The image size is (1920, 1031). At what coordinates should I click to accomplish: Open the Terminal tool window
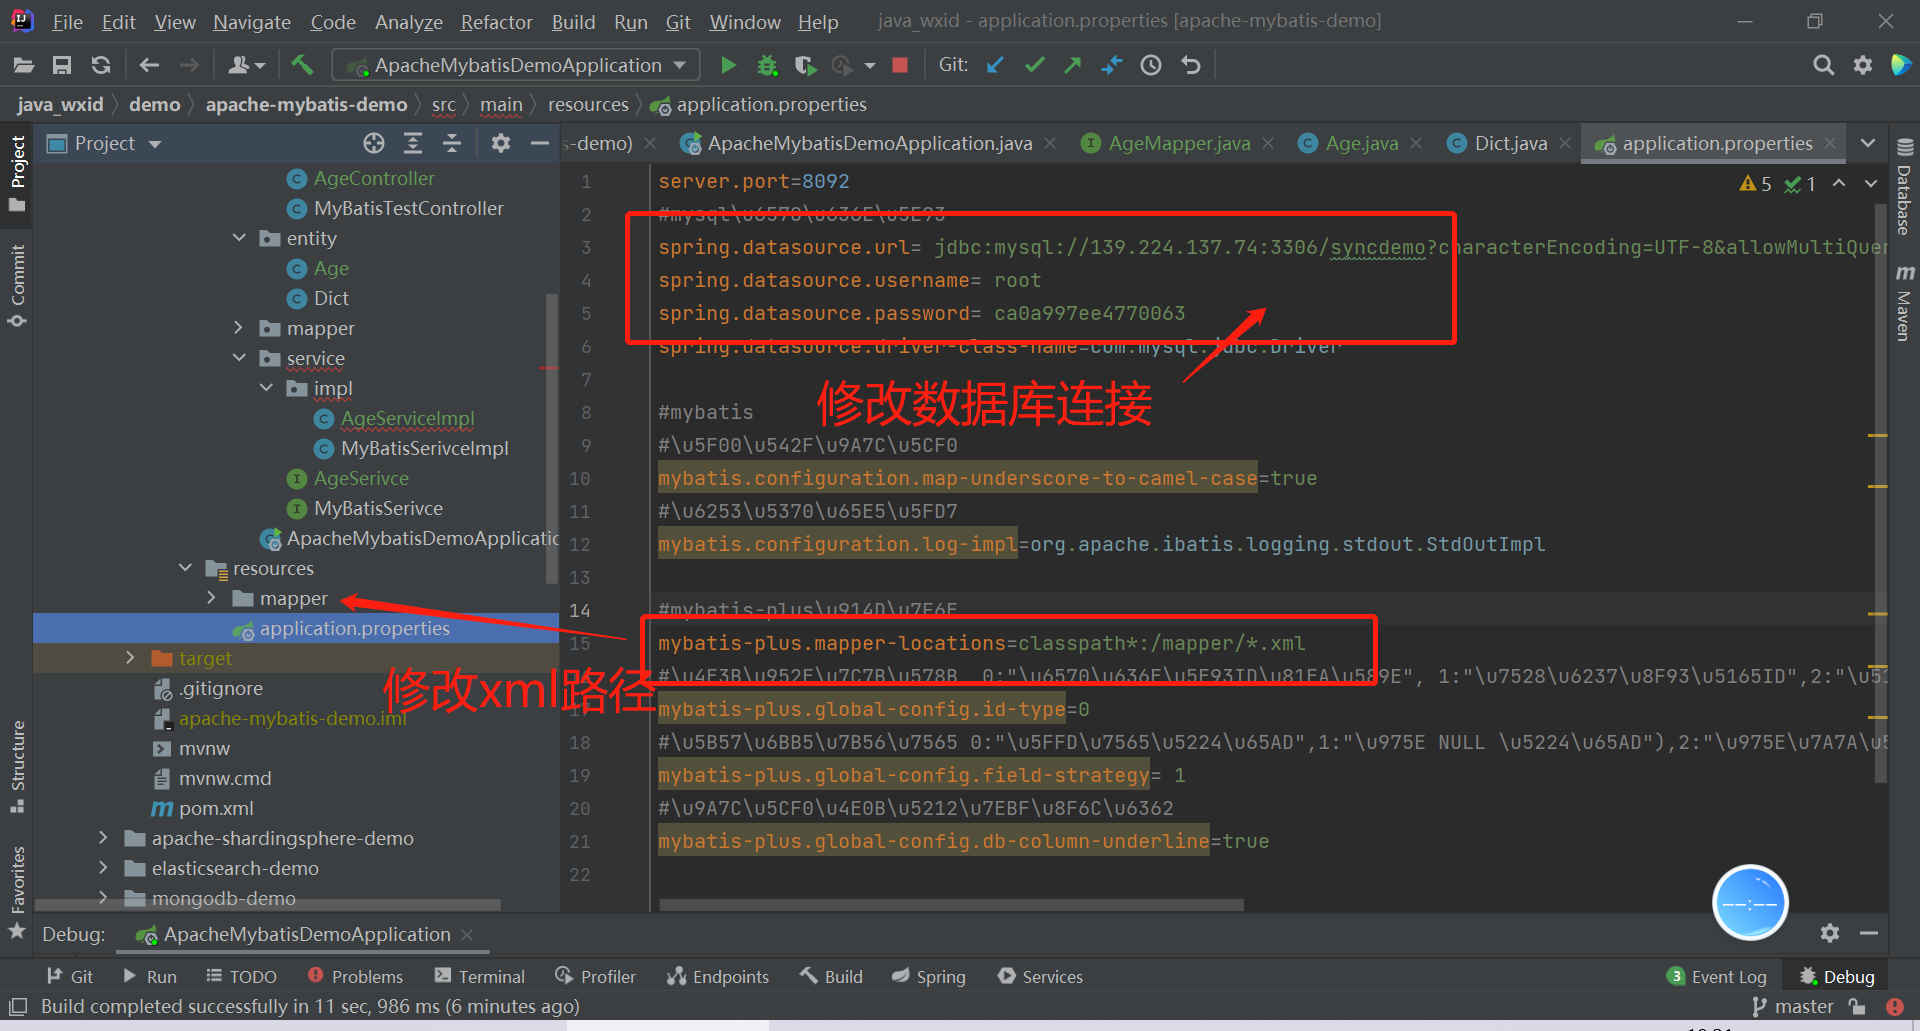tap(480, 976)
